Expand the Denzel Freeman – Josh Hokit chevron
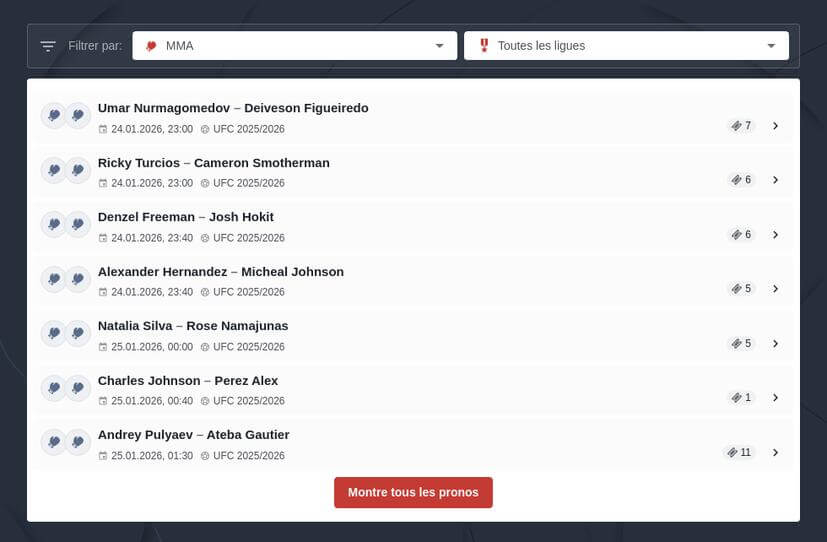The height and width of the screenshot is (542, 827). click(x=775, y=235)
